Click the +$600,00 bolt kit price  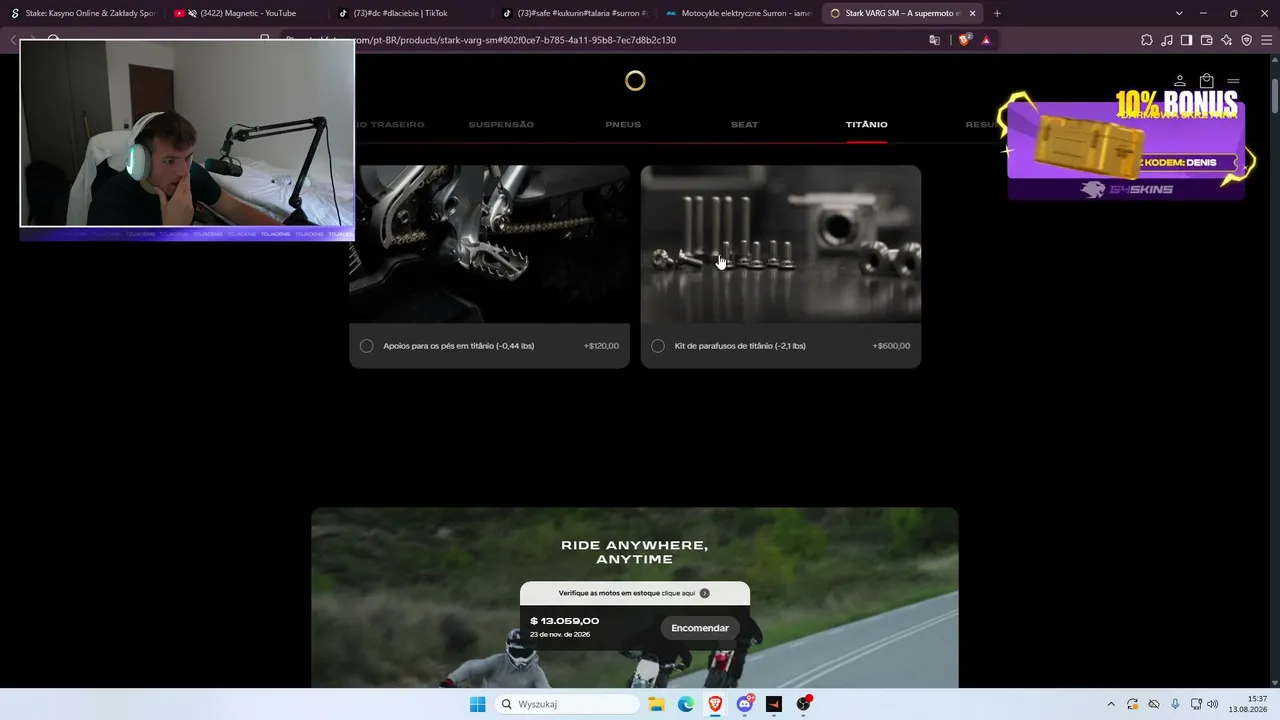891,346
